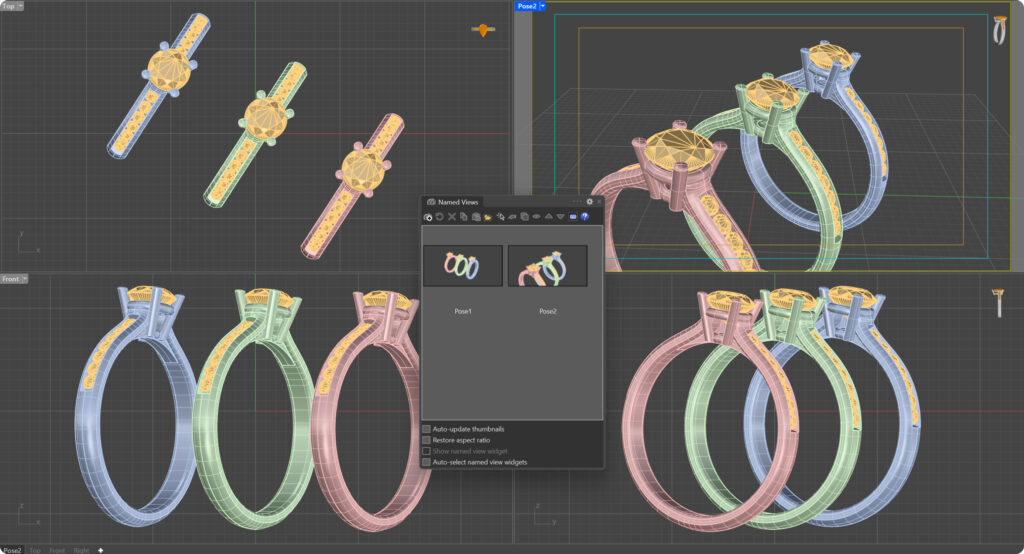This screenshot has width=1024, height=554.
Task: Click the Import named views folder icon
Action: point(488,217)
